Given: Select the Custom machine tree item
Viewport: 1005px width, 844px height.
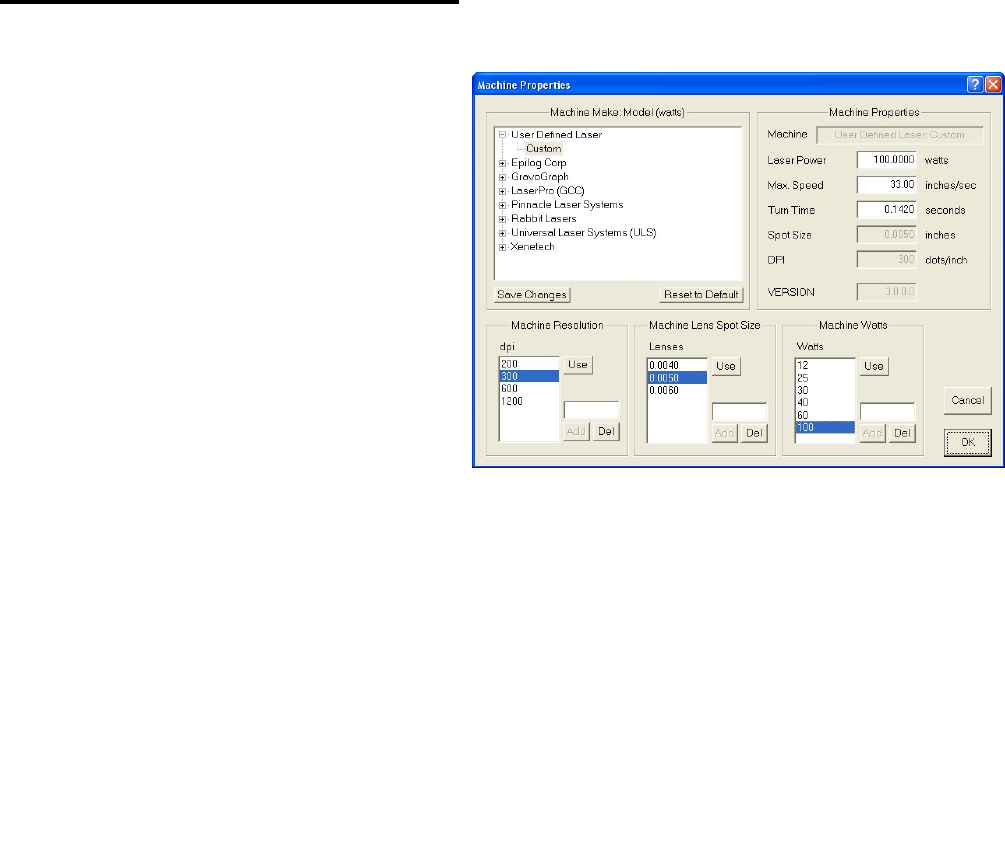Looking at the screenshot, I should [544, 149].
